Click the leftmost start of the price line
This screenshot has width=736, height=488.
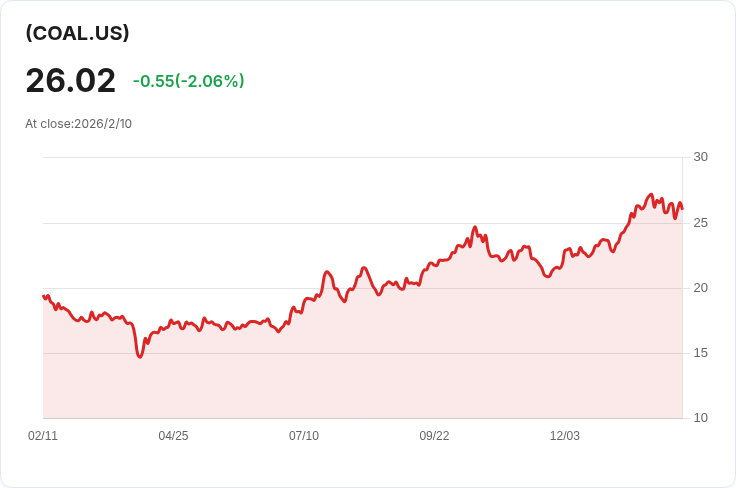[43, 296]
